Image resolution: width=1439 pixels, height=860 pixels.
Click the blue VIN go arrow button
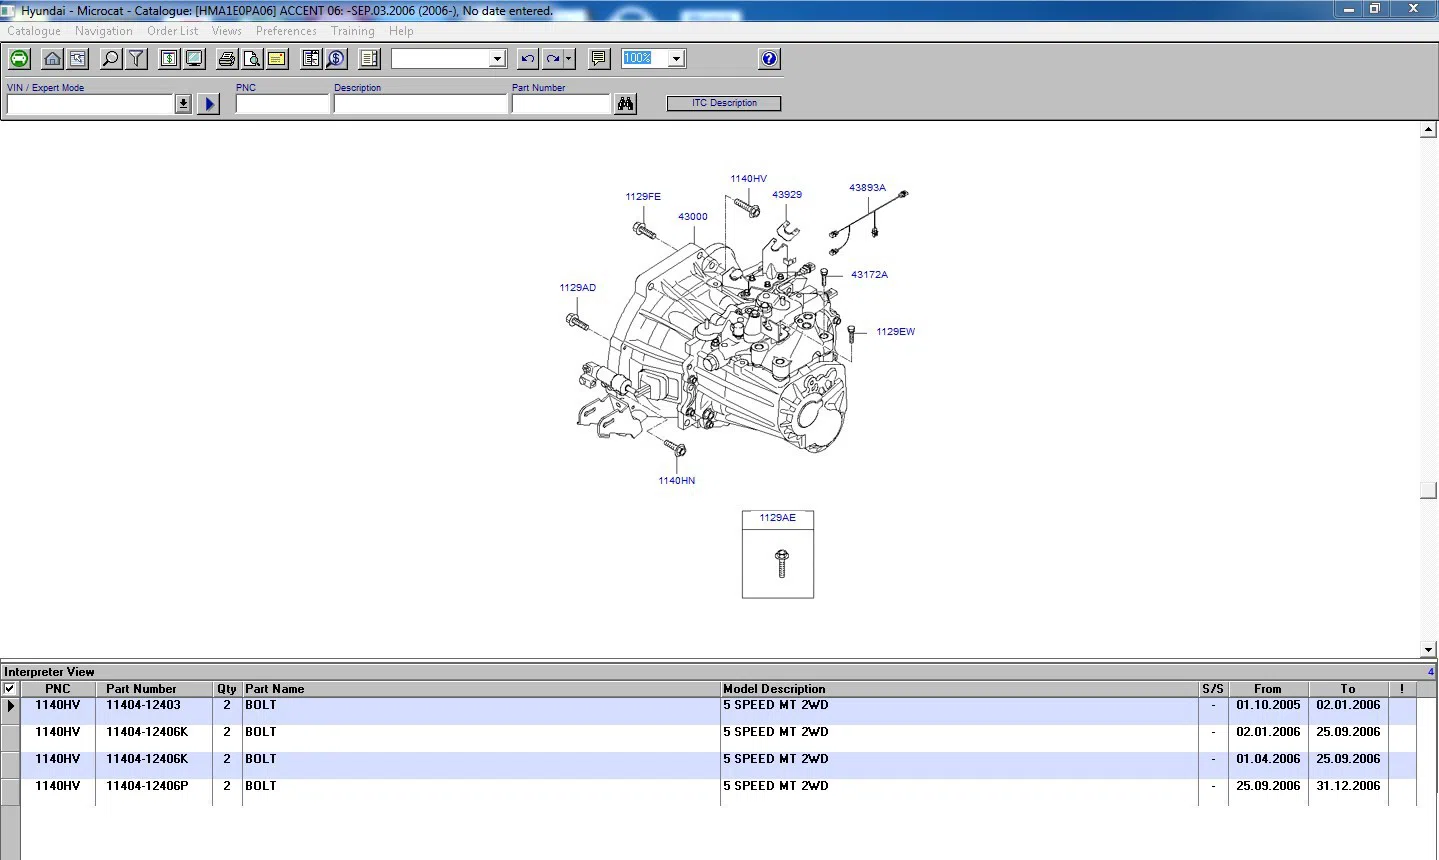click(208, 104)
